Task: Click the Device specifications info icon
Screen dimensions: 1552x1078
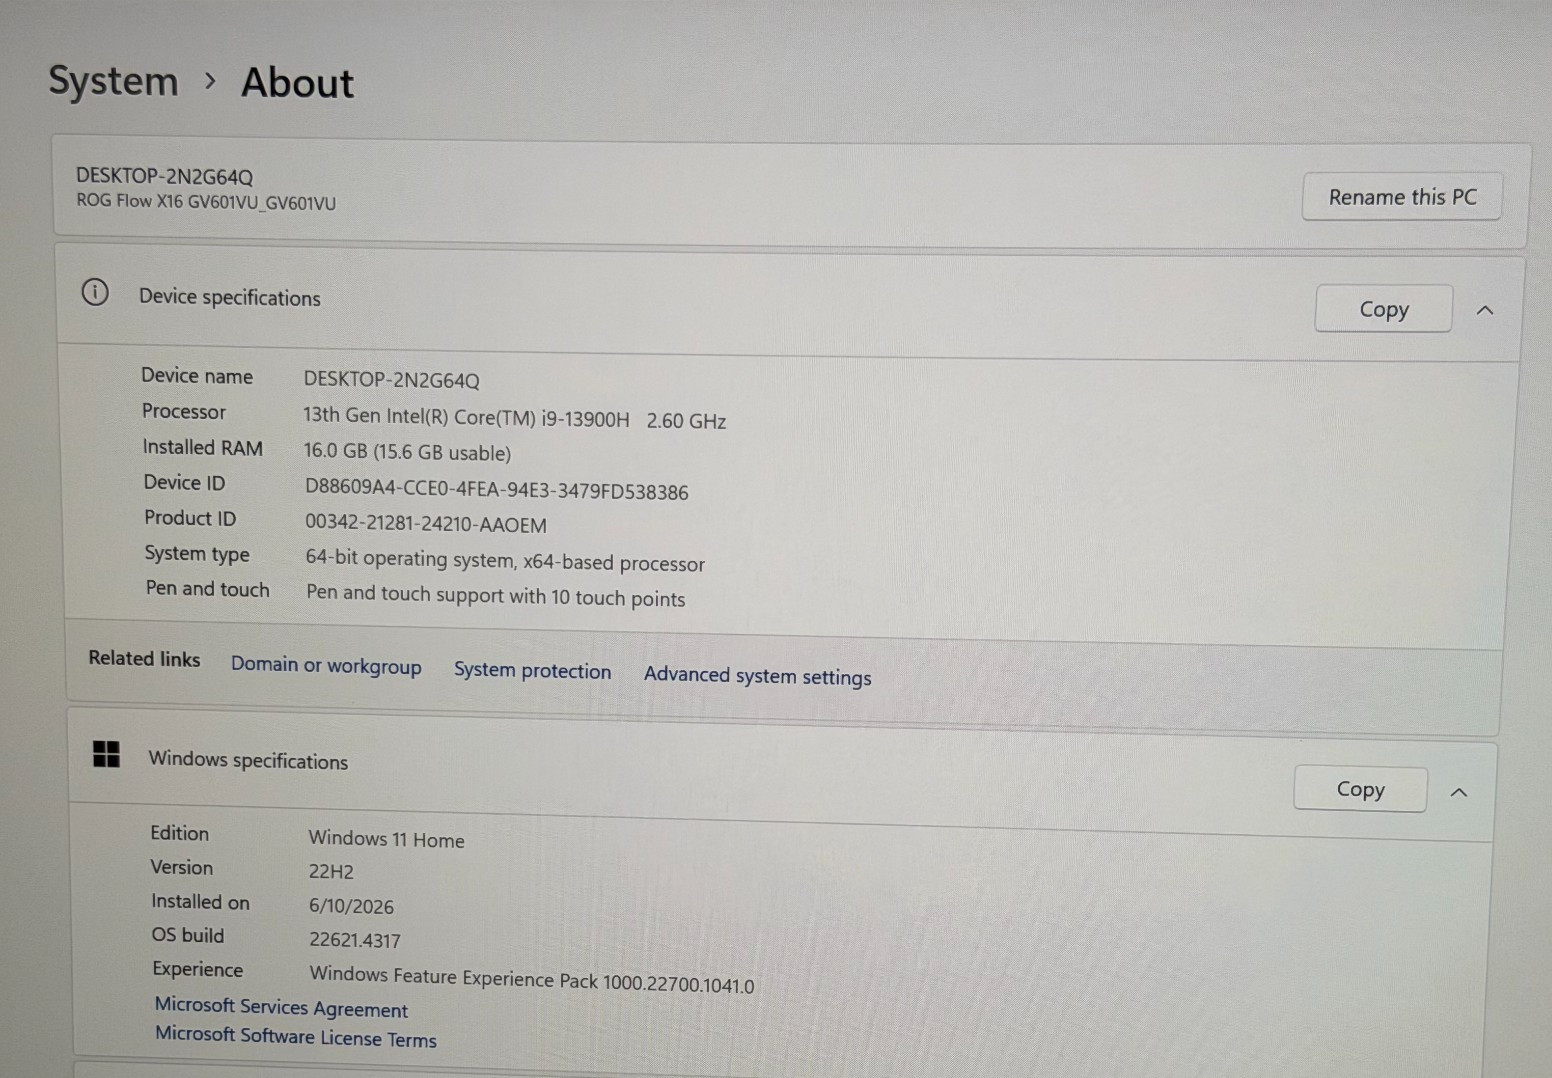Action: tap(95, 293)
